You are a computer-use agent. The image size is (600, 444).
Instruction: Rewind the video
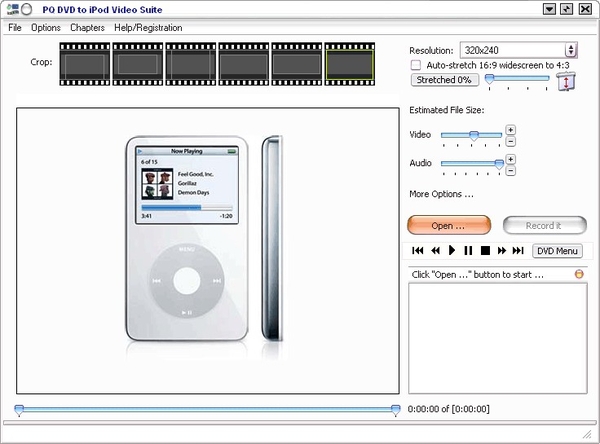(x=435, y=250)
